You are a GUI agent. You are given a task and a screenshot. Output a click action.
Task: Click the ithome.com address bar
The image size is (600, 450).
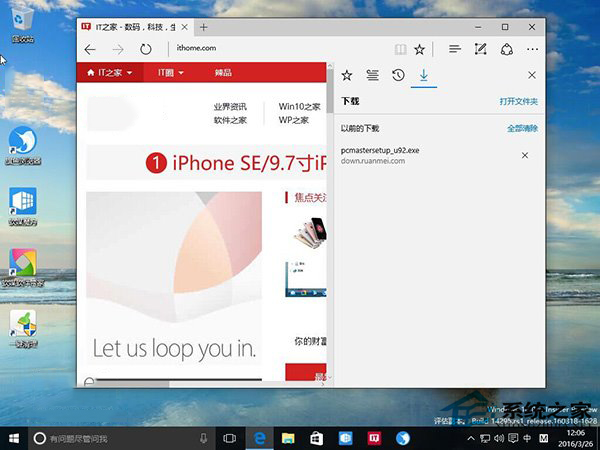coord(279,48)
